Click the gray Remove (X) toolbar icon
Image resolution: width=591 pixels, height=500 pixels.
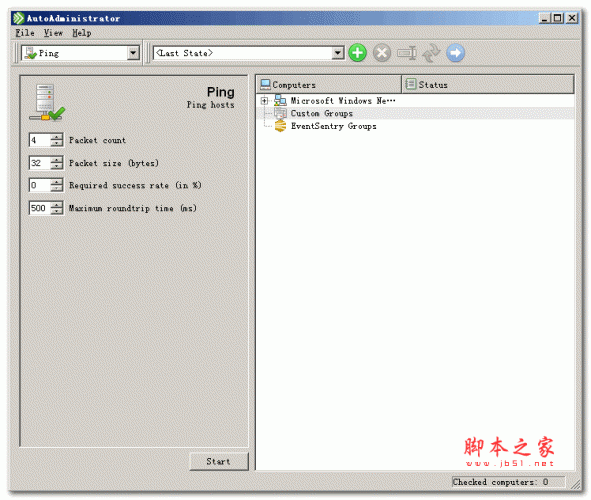tap(382, 53)
